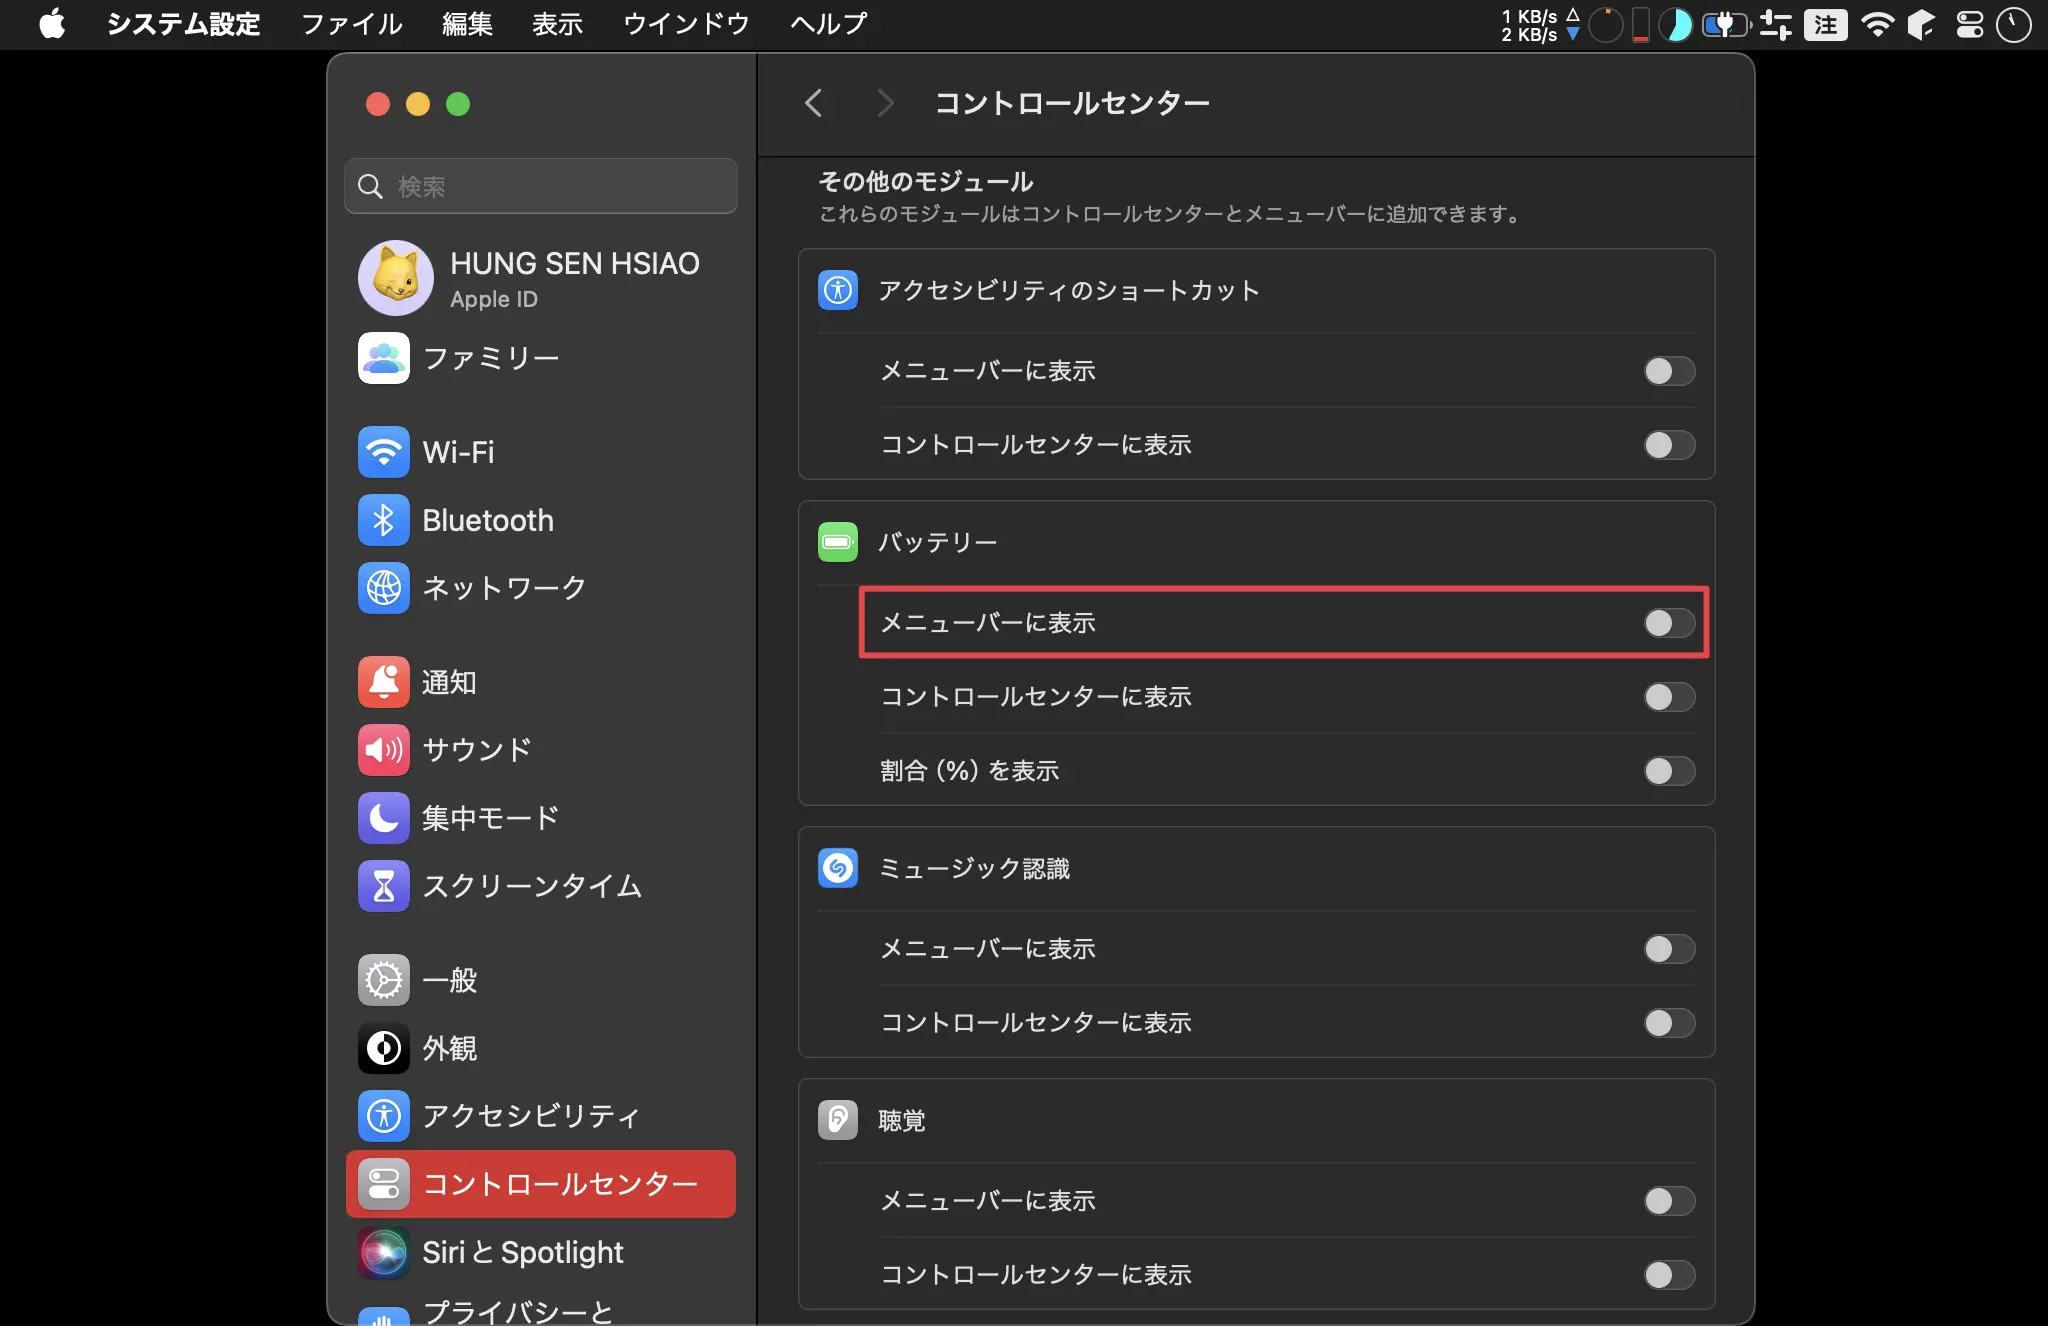Click the Bluetooth settings icon
The image size is (2048, 1326).
tap(382, 518)
